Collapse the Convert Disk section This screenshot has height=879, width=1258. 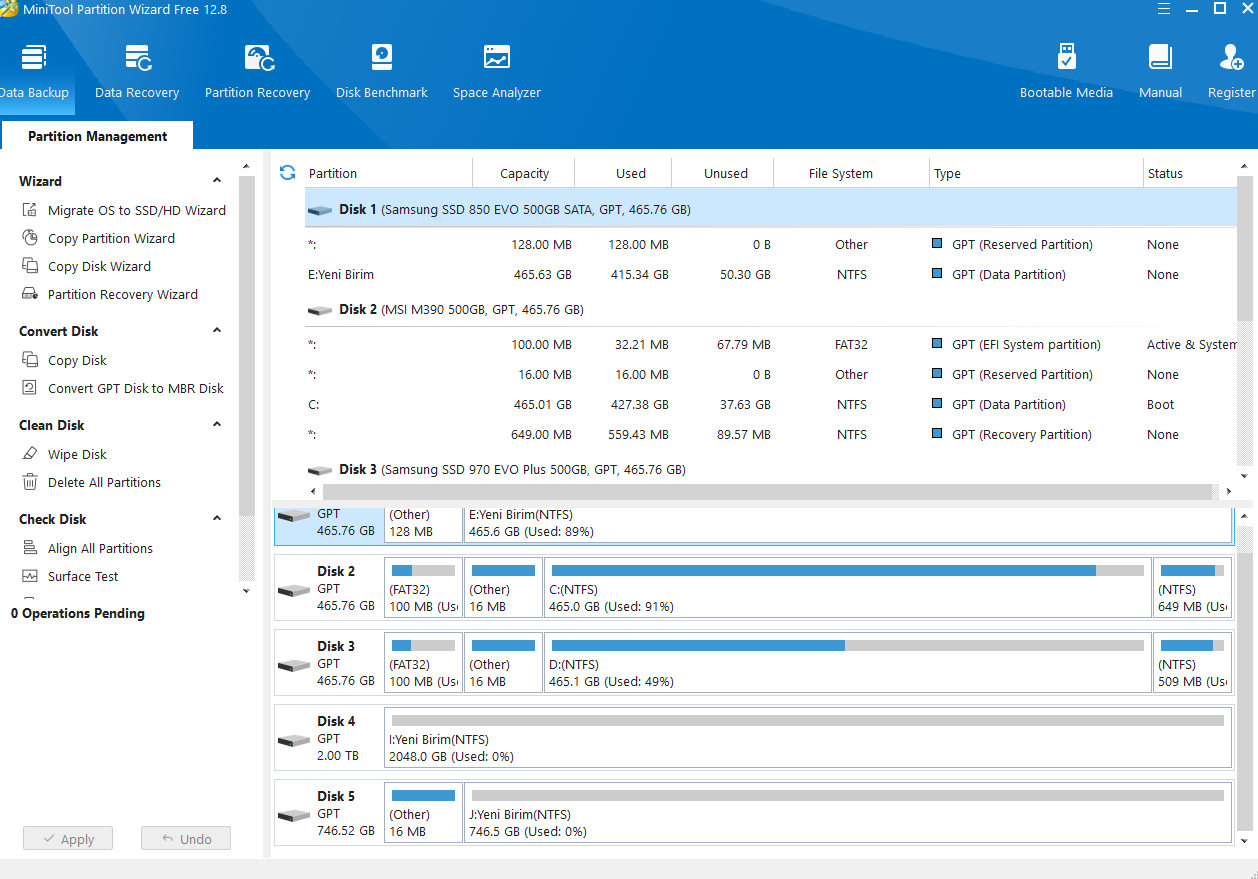coord(217,331)
